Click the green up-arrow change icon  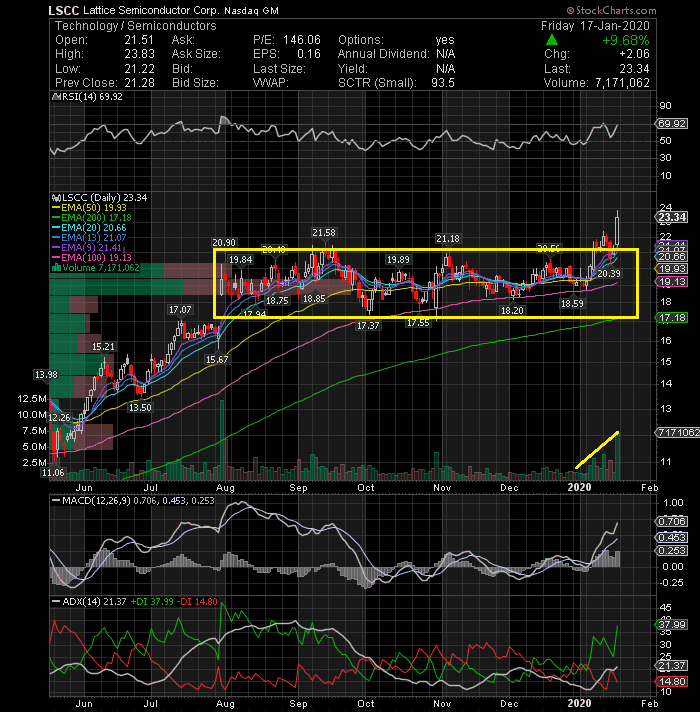point(552,40)
